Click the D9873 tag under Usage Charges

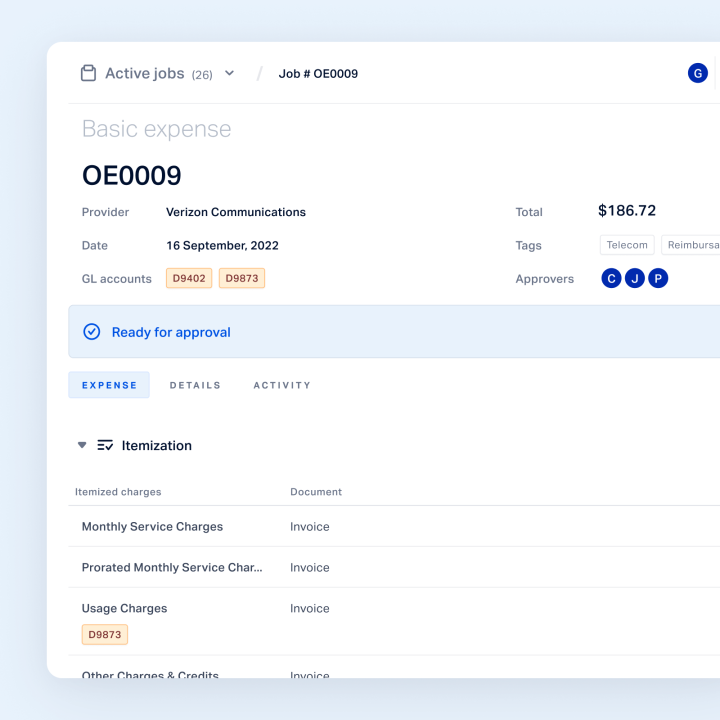click(105, 635)
